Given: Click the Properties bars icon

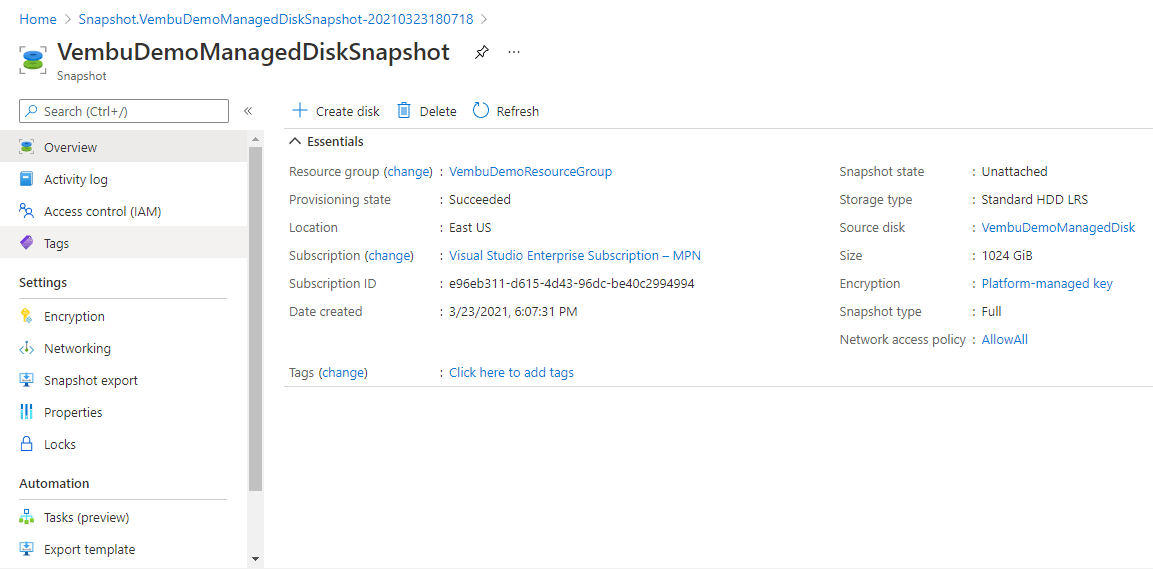Looking at the screenshot, I should click(x=26, y=412).
